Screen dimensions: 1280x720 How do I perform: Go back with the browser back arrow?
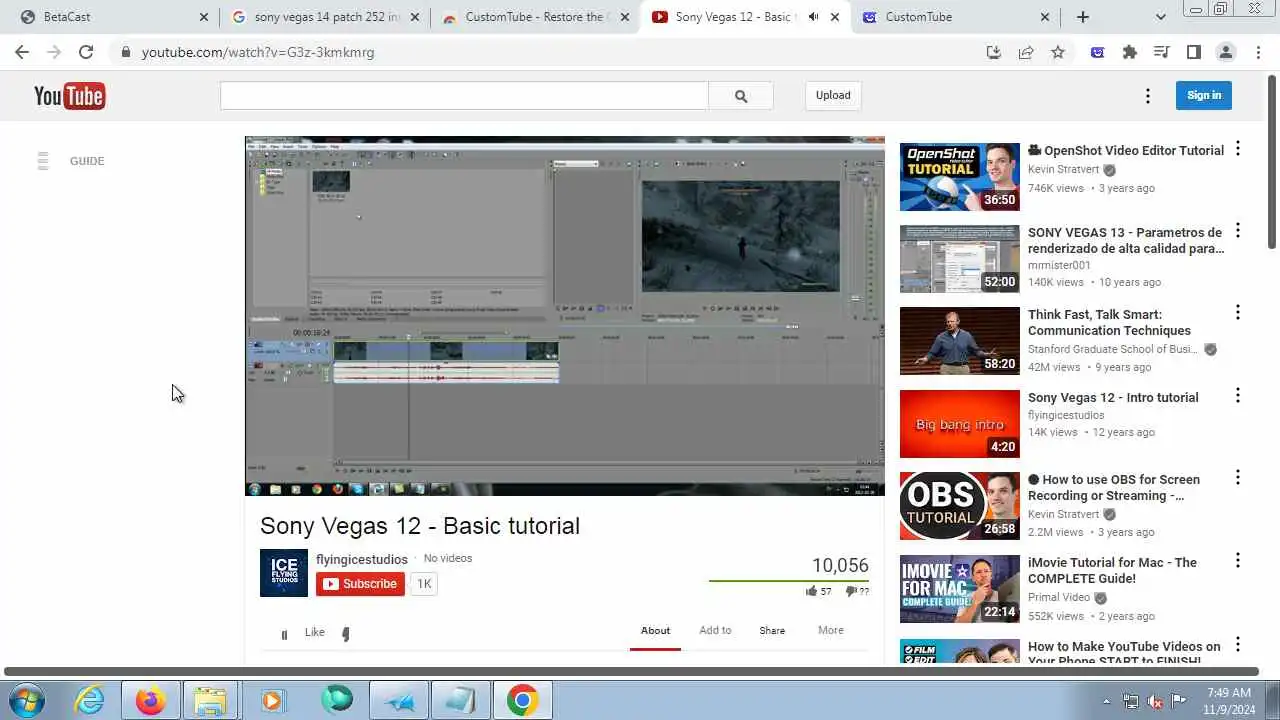pos(22,52)
